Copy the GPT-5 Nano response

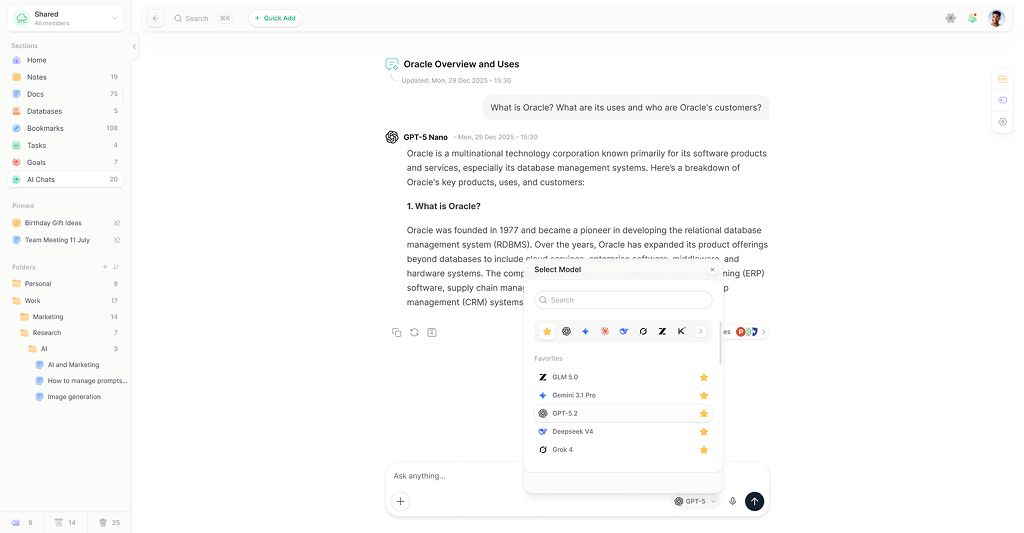pos(396,332)
